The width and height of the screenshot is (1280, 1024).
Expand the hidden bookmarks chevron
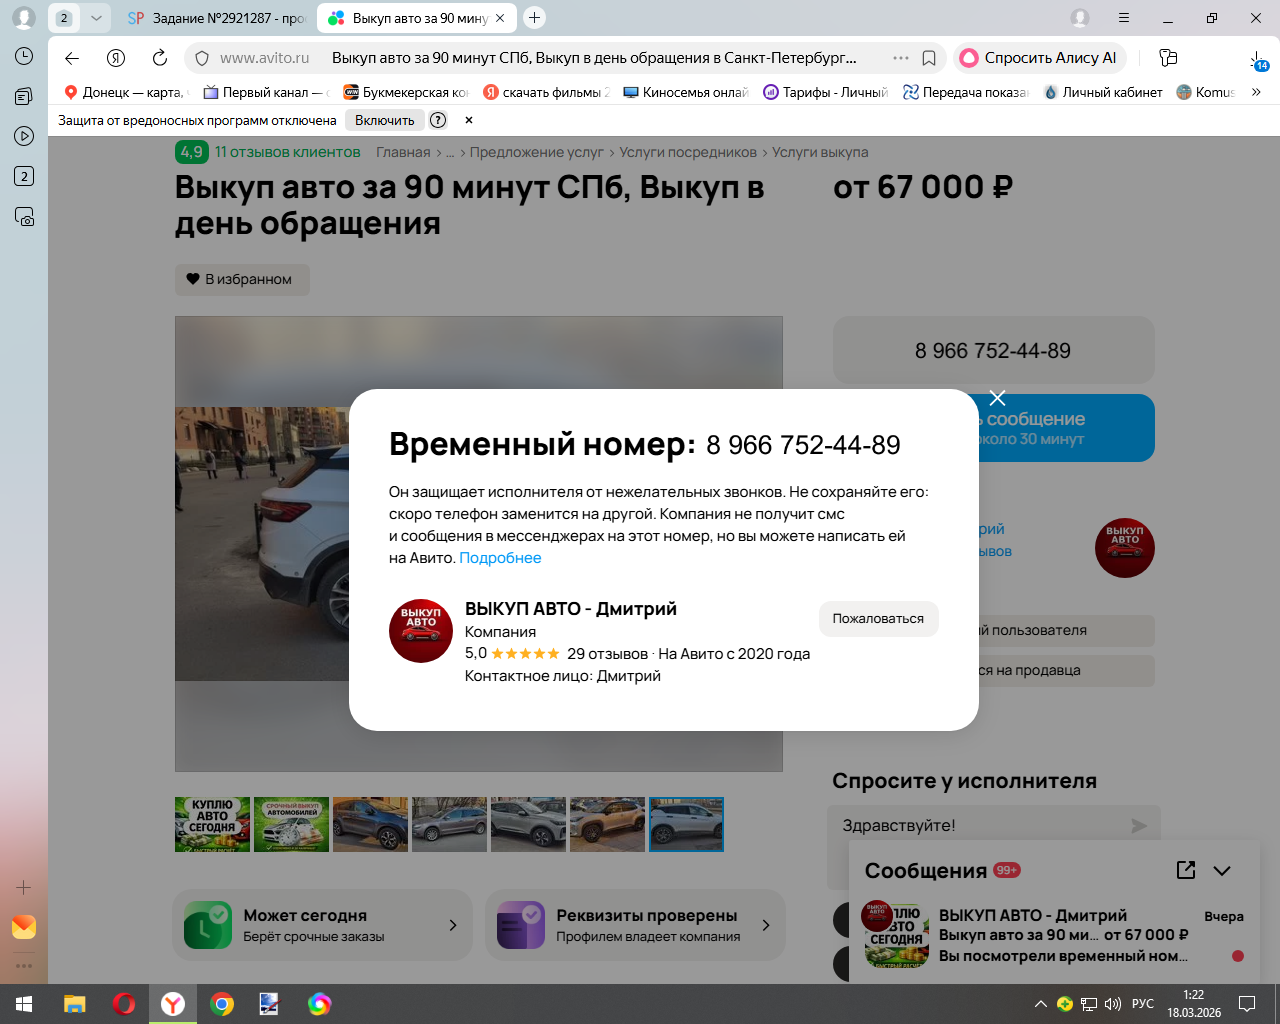click(x=1256, y=92)
